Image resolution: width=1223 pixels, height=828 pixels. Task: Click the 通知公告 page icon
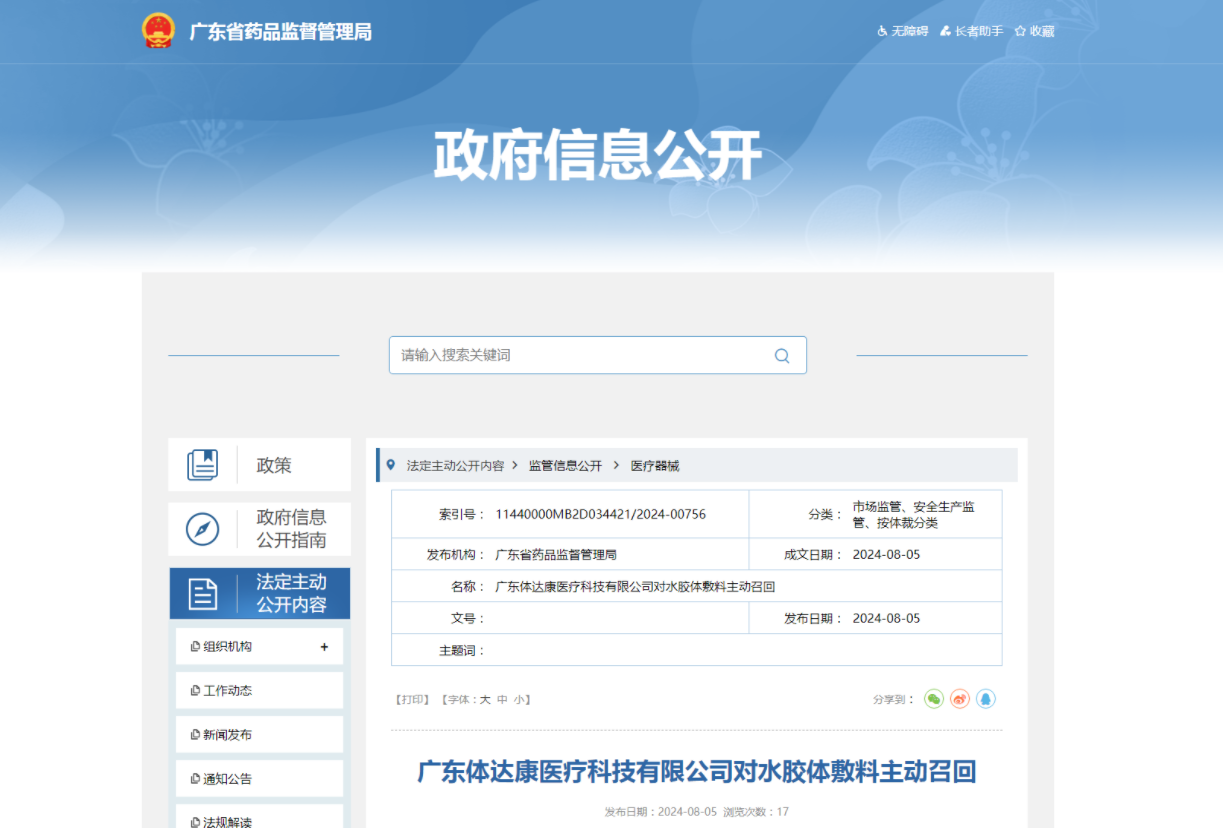[x=195, y=779]
